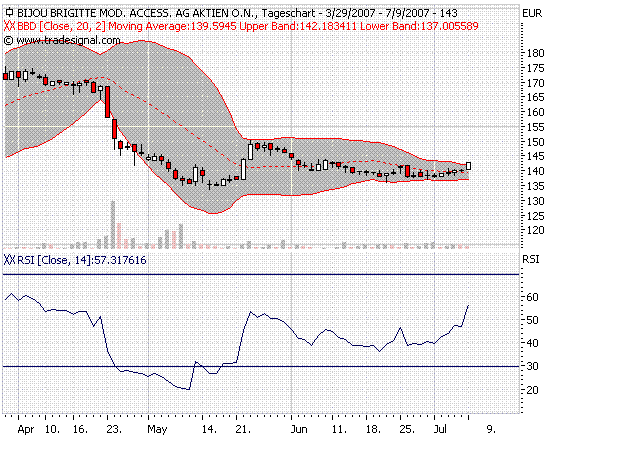Click the 130 price axis label
This screenshot has width=639, height=464.
tap(535, 201)
